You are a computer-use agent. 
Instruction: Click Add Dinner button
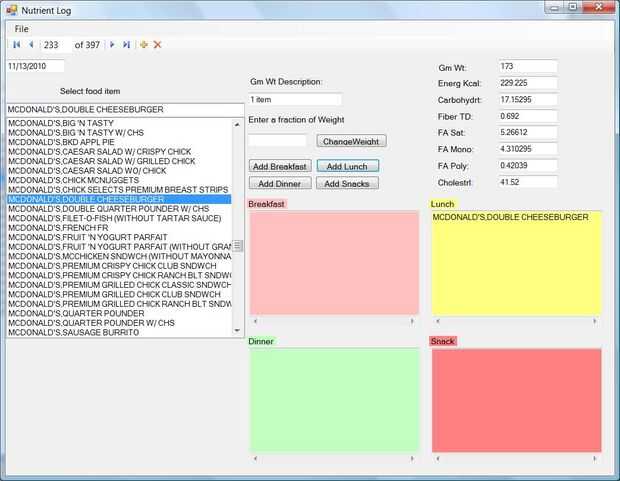pos(280,184)
